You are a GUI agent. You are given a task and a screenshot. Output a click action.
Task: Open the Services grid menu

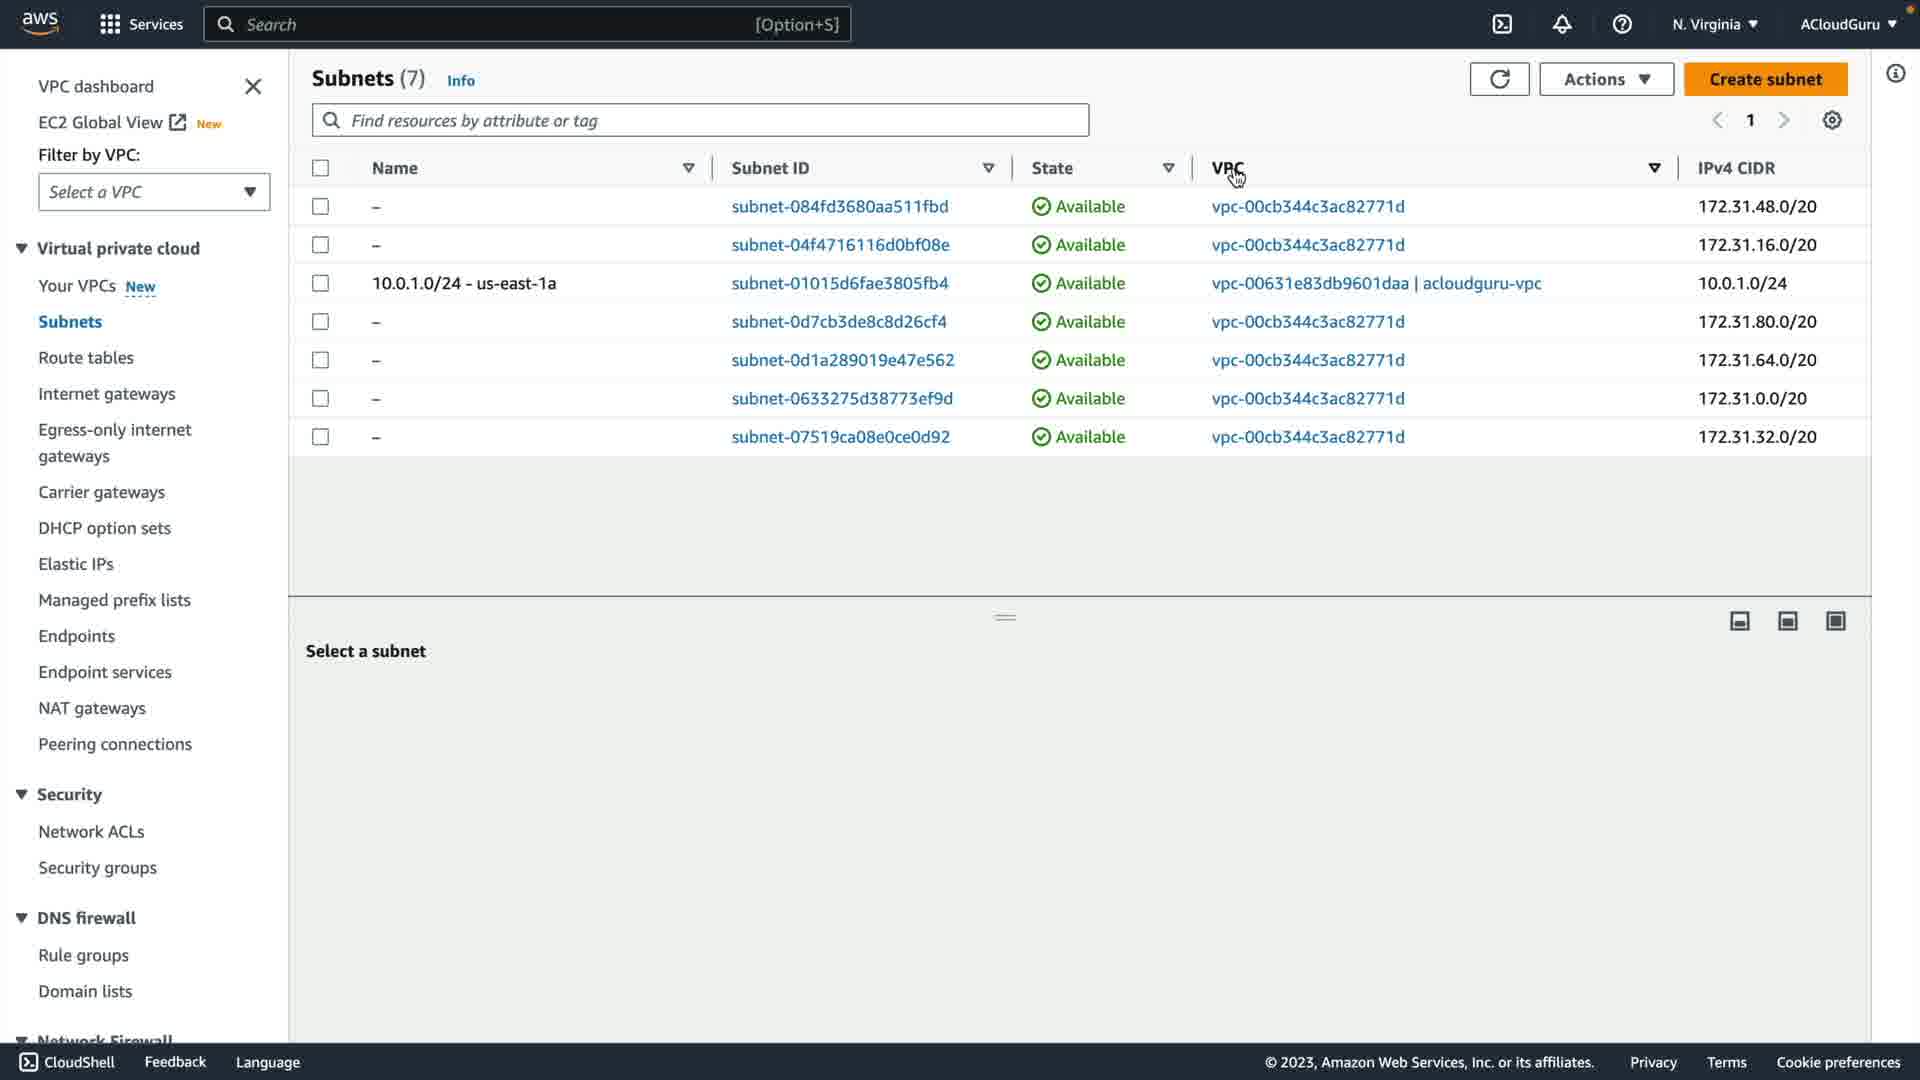tap(110, 24)
